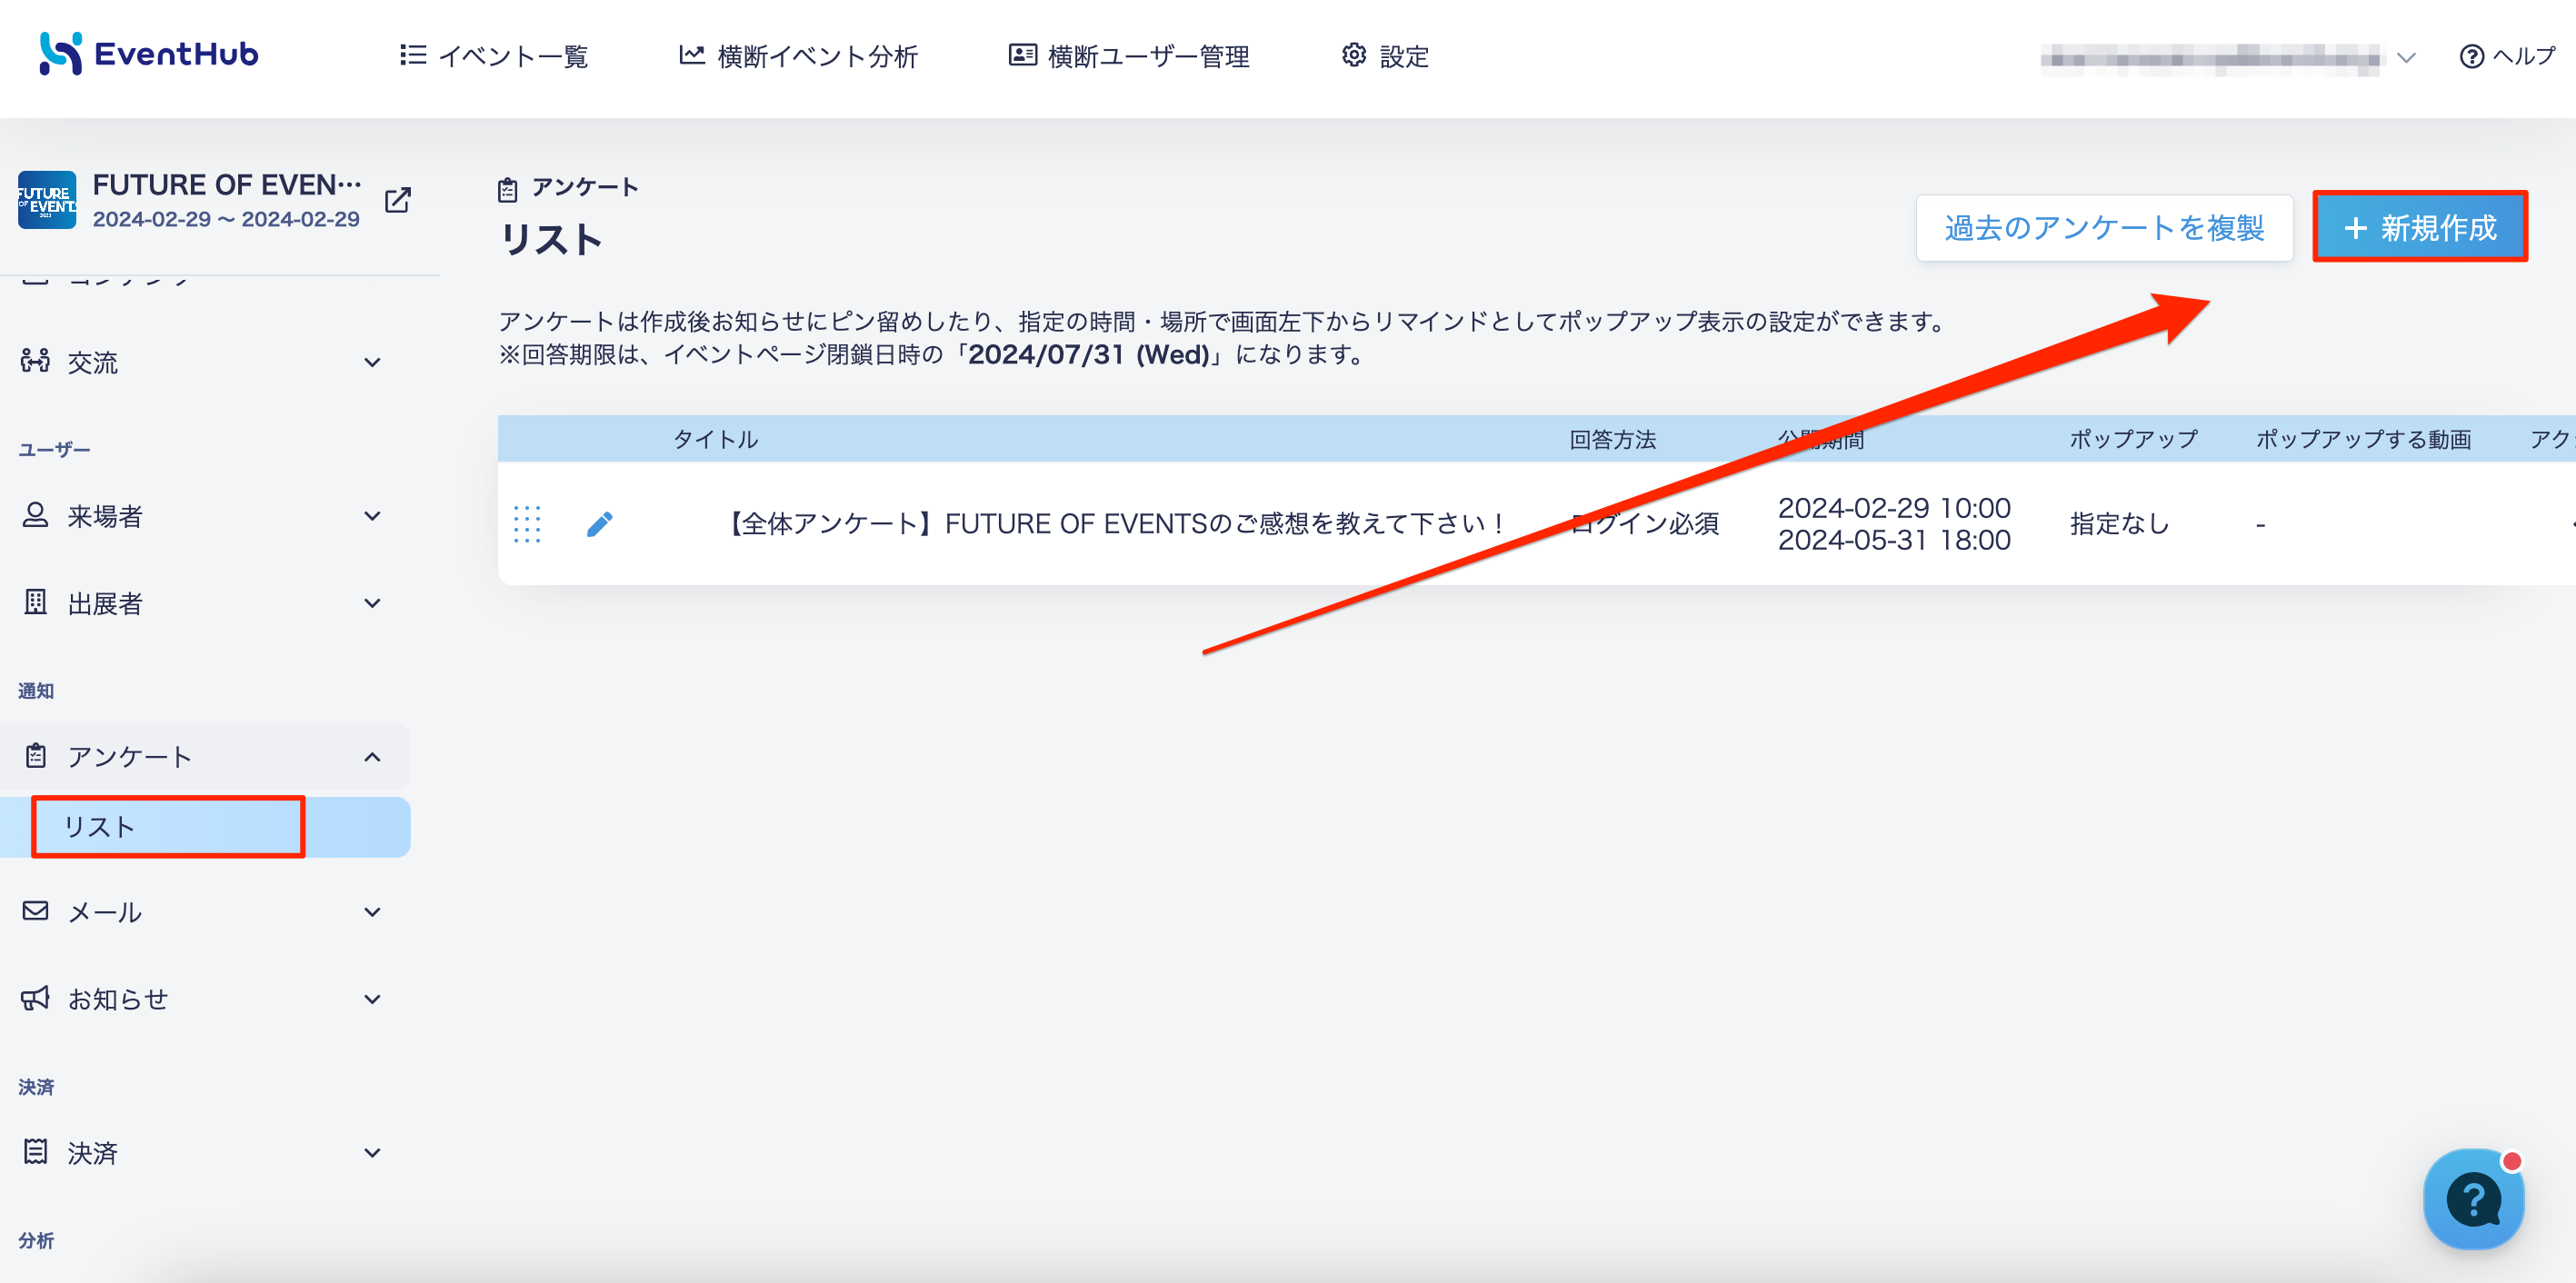Expand the 決済 chevron

[372, 1153]
